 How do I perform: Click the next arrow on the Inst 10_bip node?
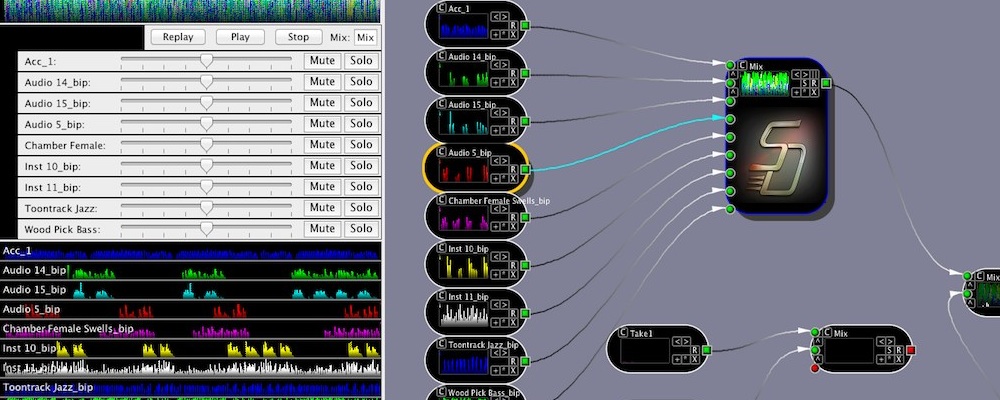tap(504, 256)
